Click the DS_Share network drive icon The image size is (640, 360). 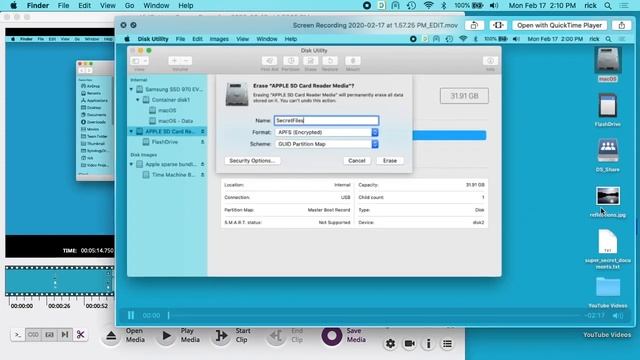coord(607,151)
